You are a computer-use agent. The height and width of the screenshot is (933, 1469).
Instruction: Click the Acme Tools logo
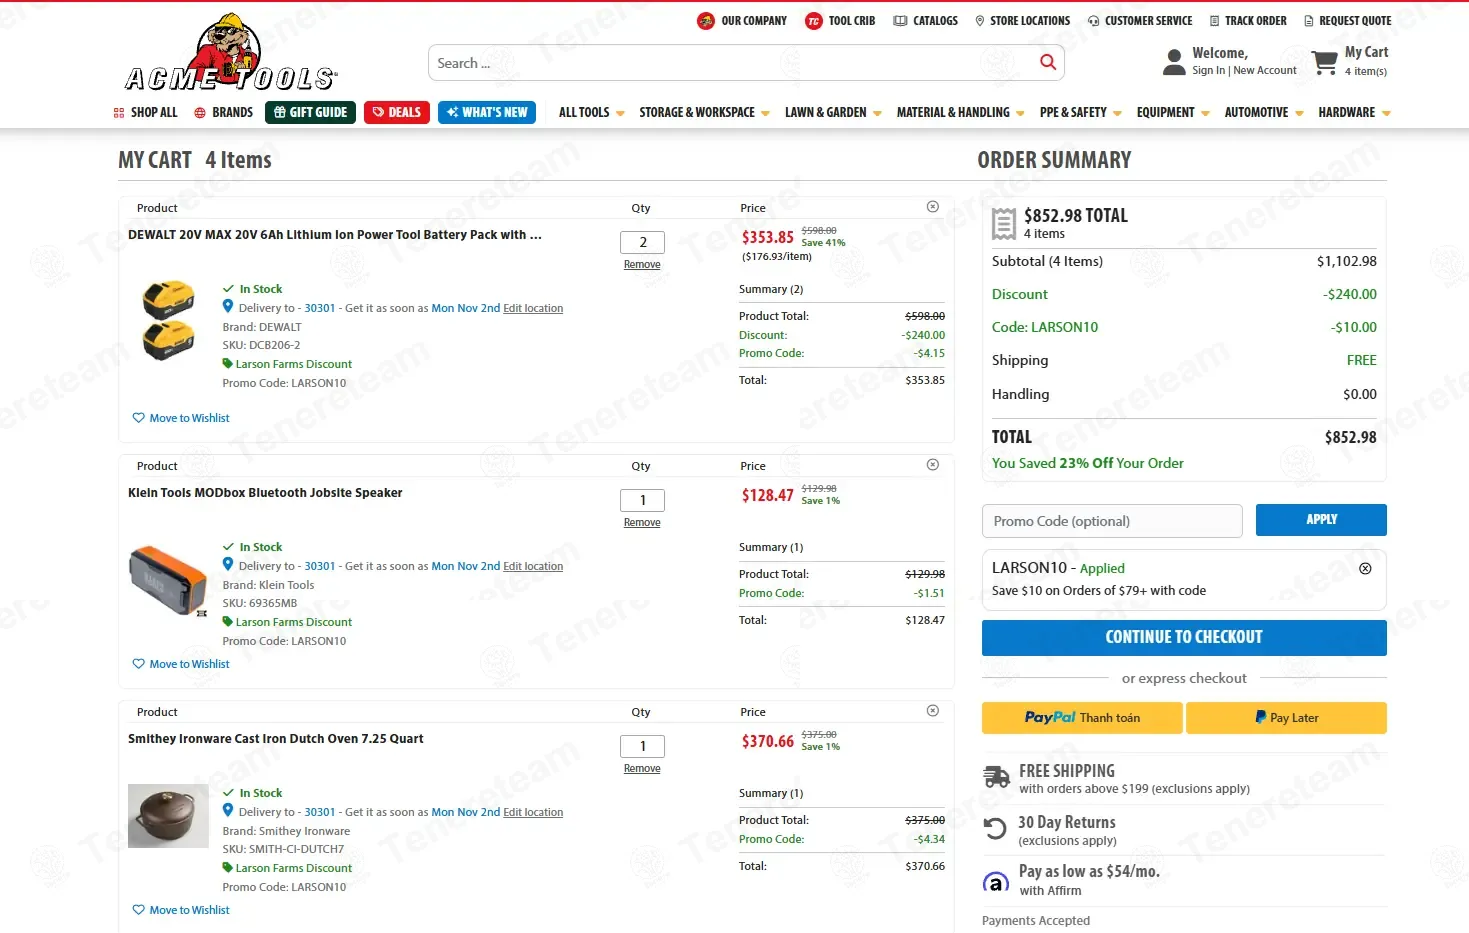point(231,53)
